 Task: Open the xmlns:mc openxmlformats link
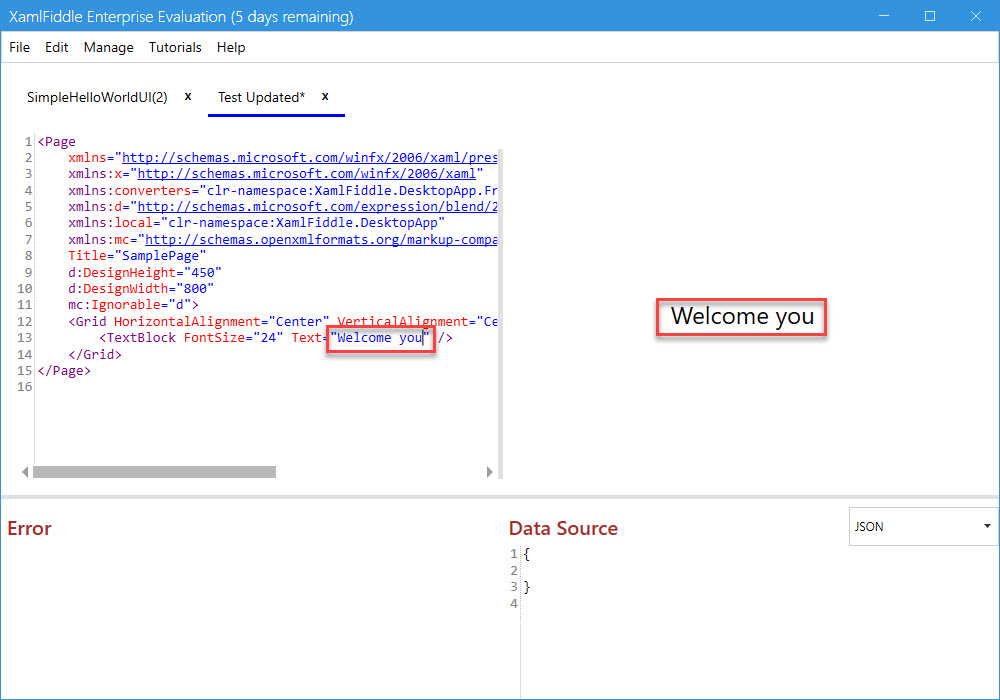321,239
